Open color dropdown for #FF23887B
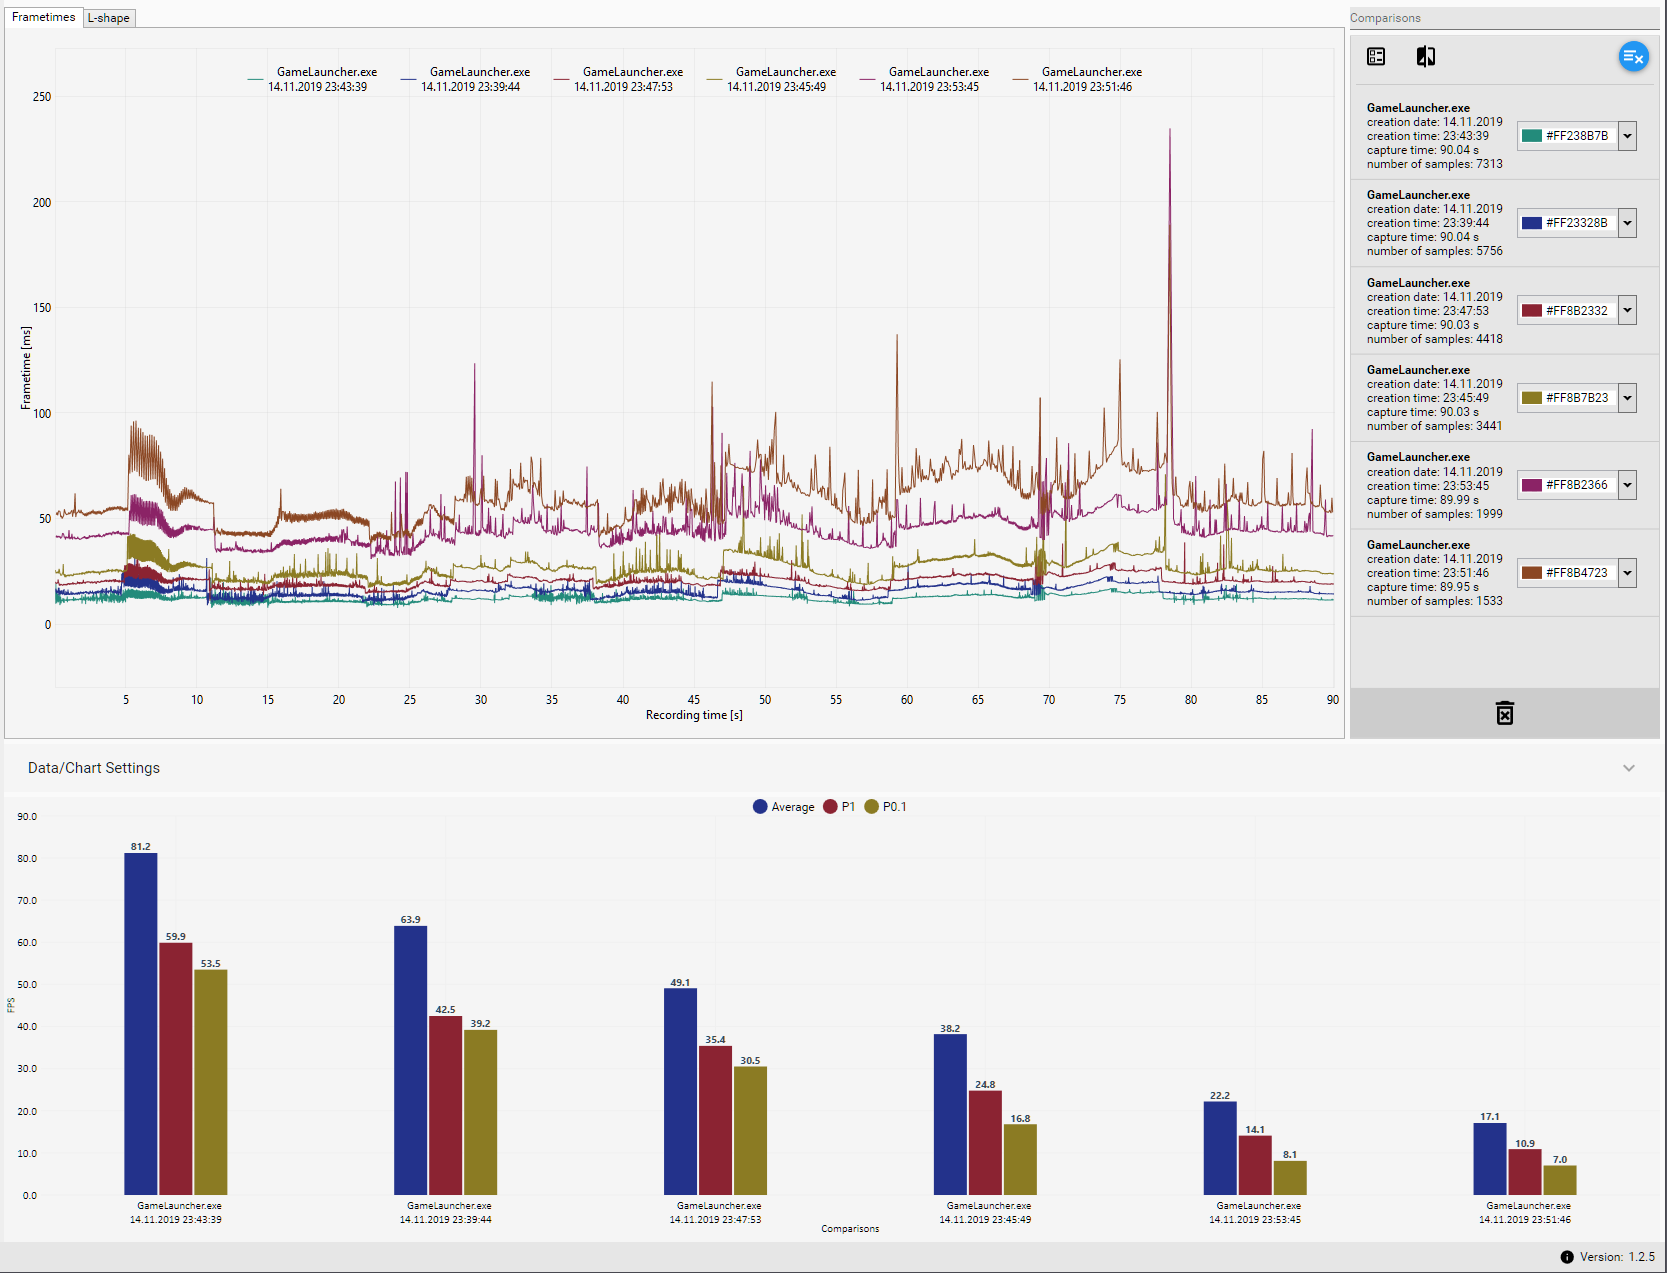This screenshot has height=1273, width=1667. click(1628, 136)
